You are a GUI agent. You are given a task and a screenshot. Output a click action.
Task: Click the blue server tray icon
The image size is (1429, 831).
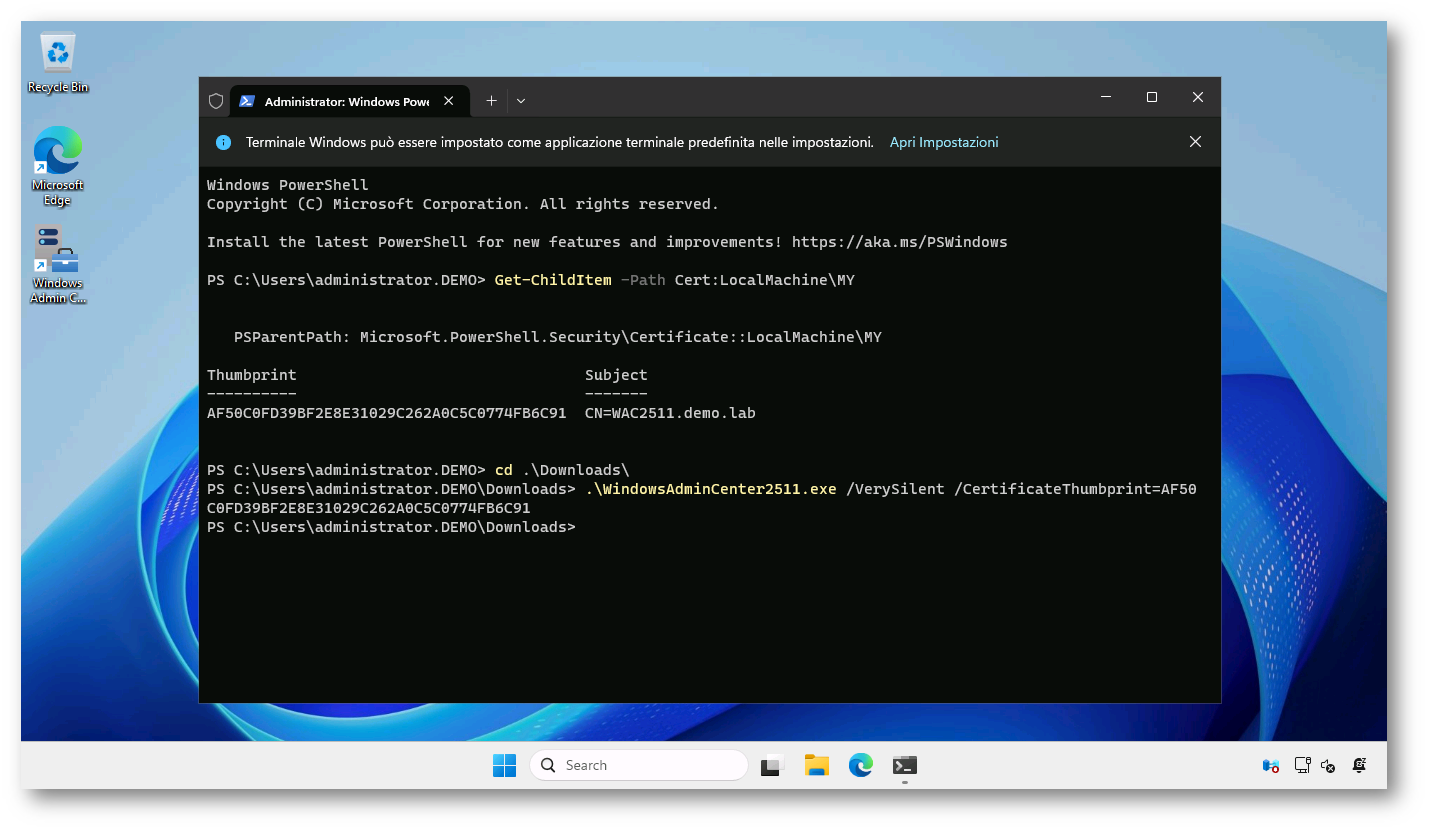pyautogui.click(x=1271, y=766)
